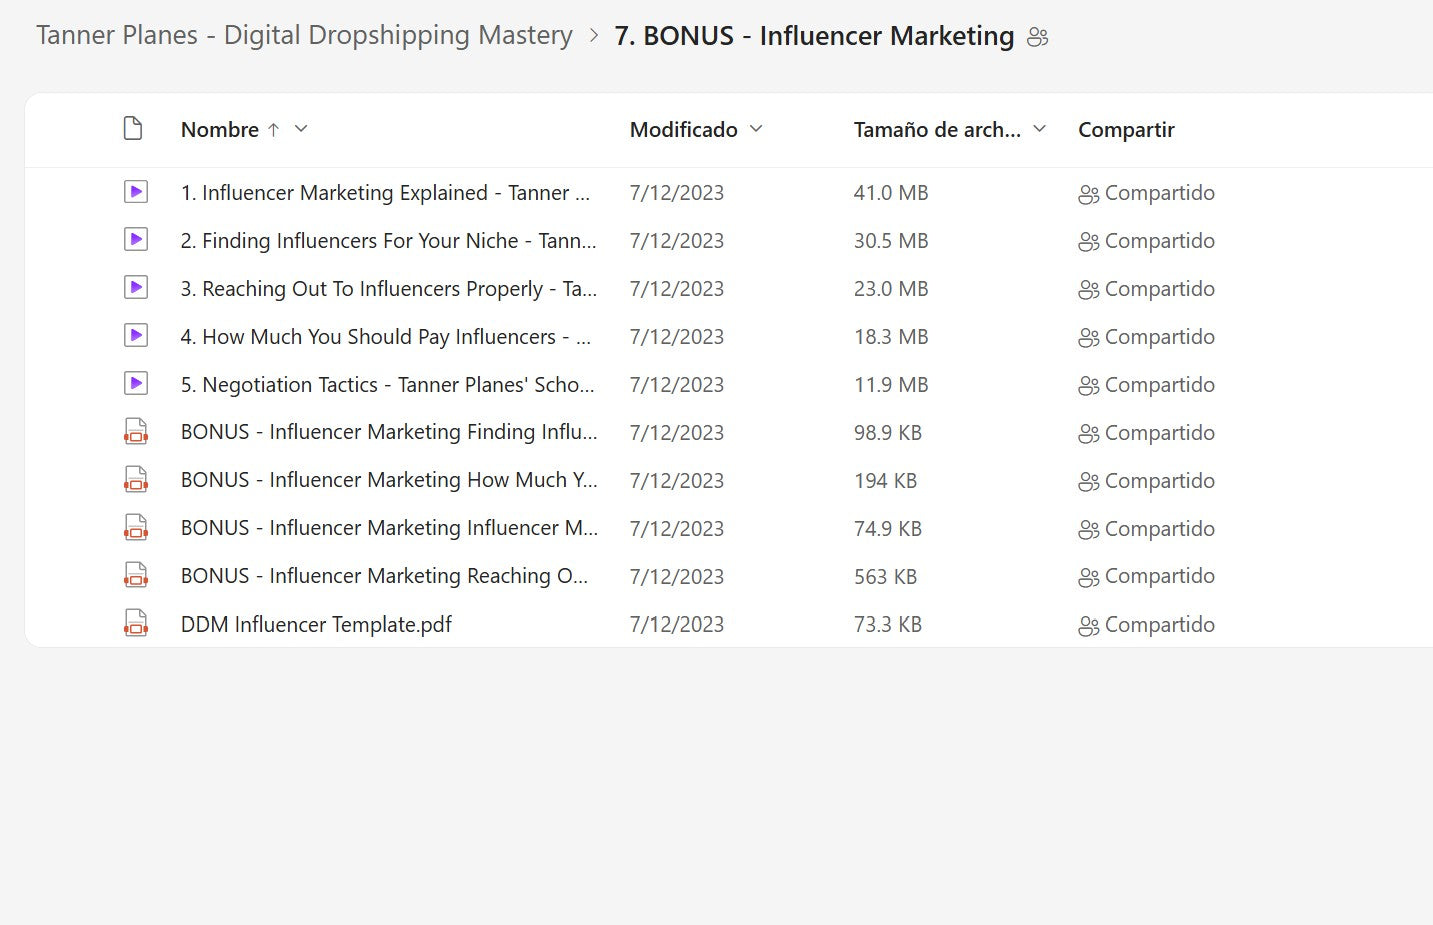The height and width of the screenshot is (925, 1433).
Task: Click the Compartir column header
Action: pyautogui.click(x=1126, y=130)
